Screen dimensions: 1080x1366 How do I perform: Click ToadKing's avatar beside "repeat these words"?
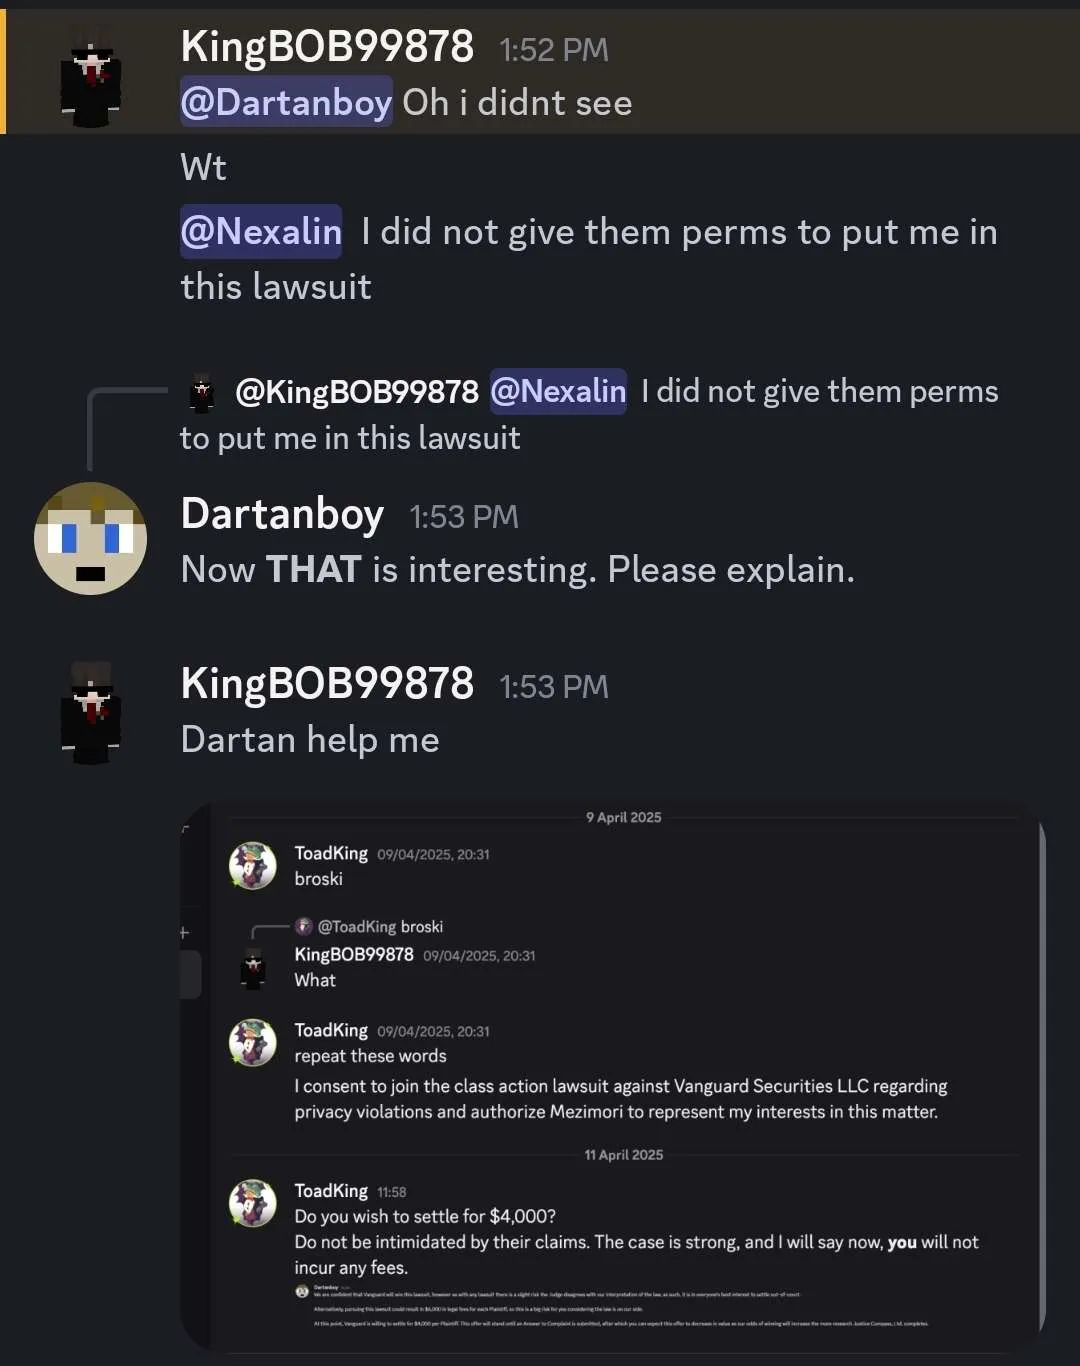[253, 1042]
